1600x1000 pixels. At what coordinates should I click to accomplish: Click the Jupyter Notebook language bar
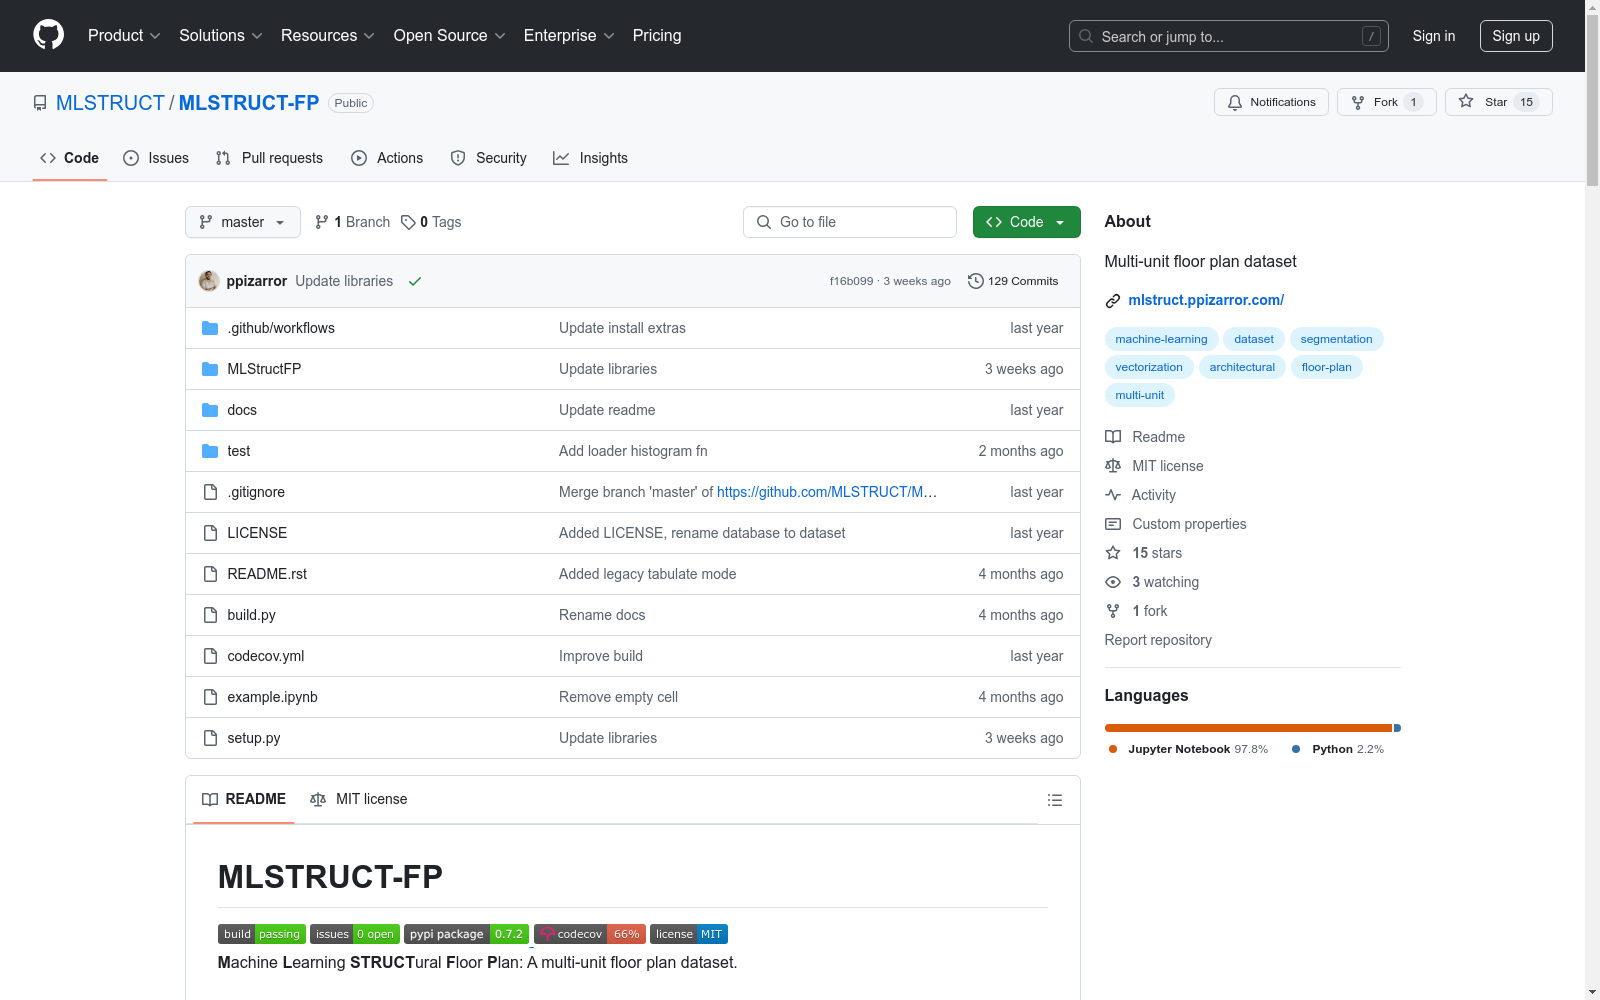click(1248, 728)
